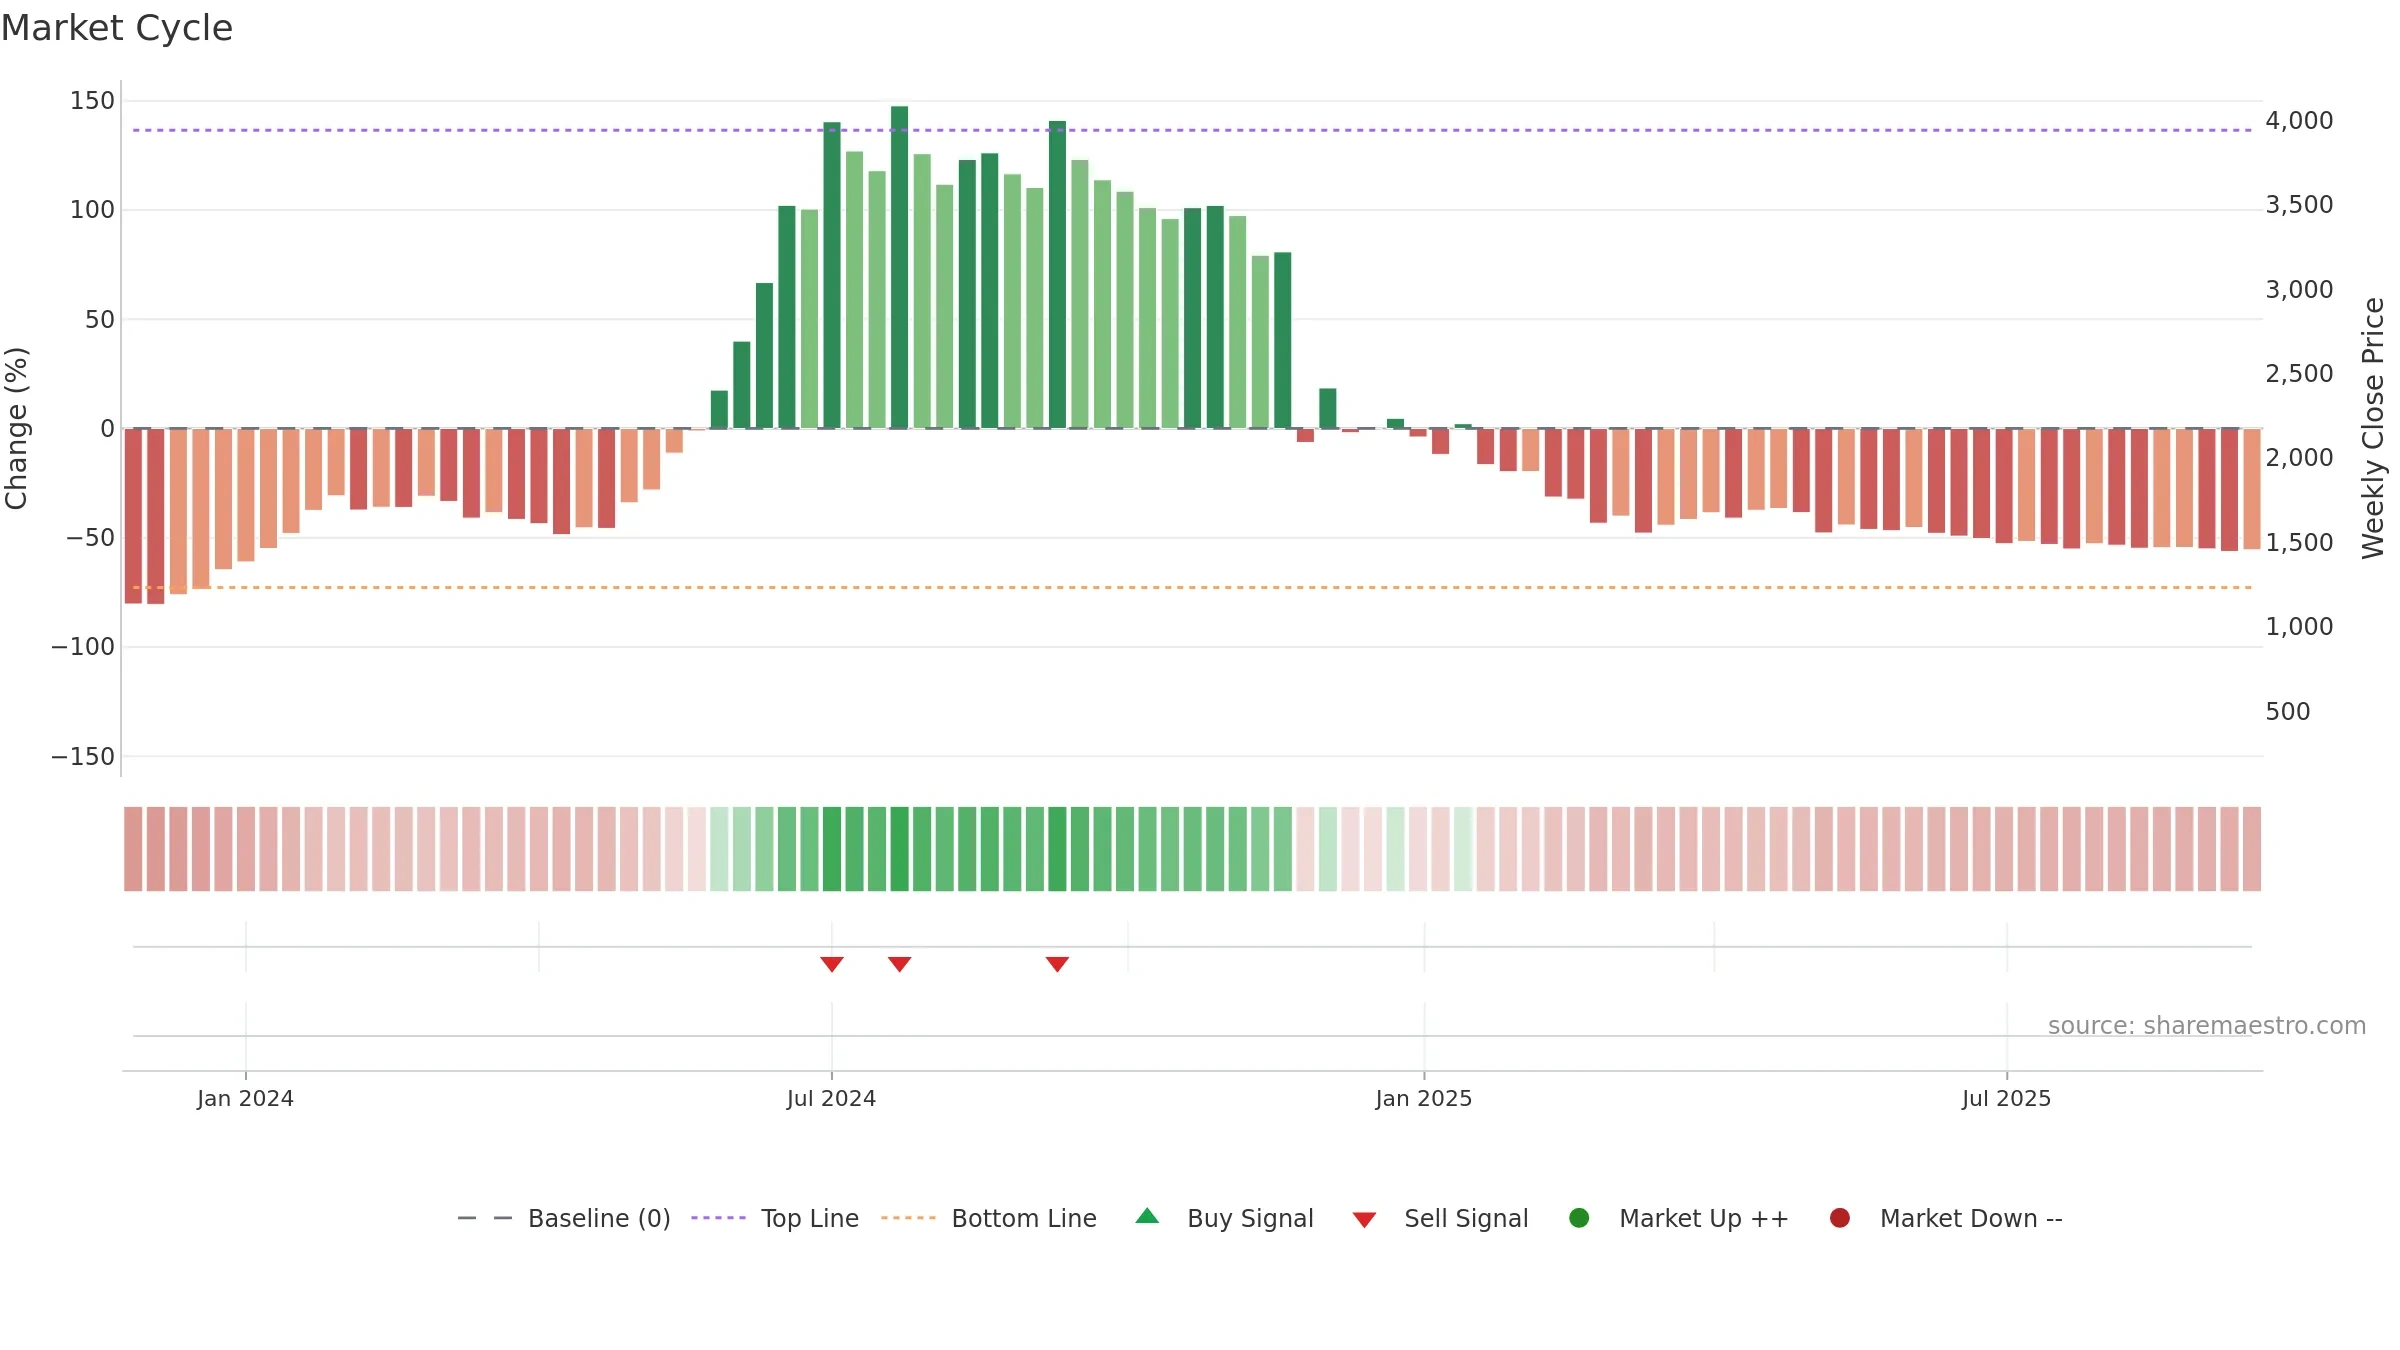
Task: Click the Market Up ++ green dot legend icon
Action: pos(1579,1218)
